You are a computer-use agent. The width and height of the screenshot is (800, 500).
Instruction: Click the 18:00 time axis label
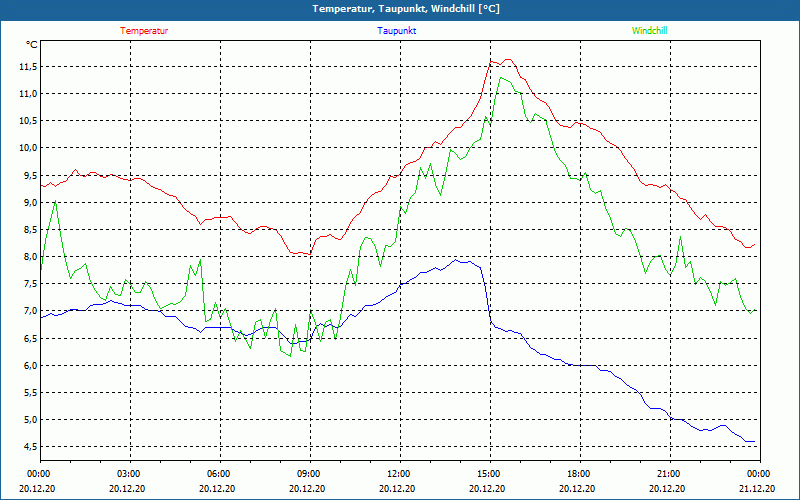pyautogui.click(x=578, y=474)
